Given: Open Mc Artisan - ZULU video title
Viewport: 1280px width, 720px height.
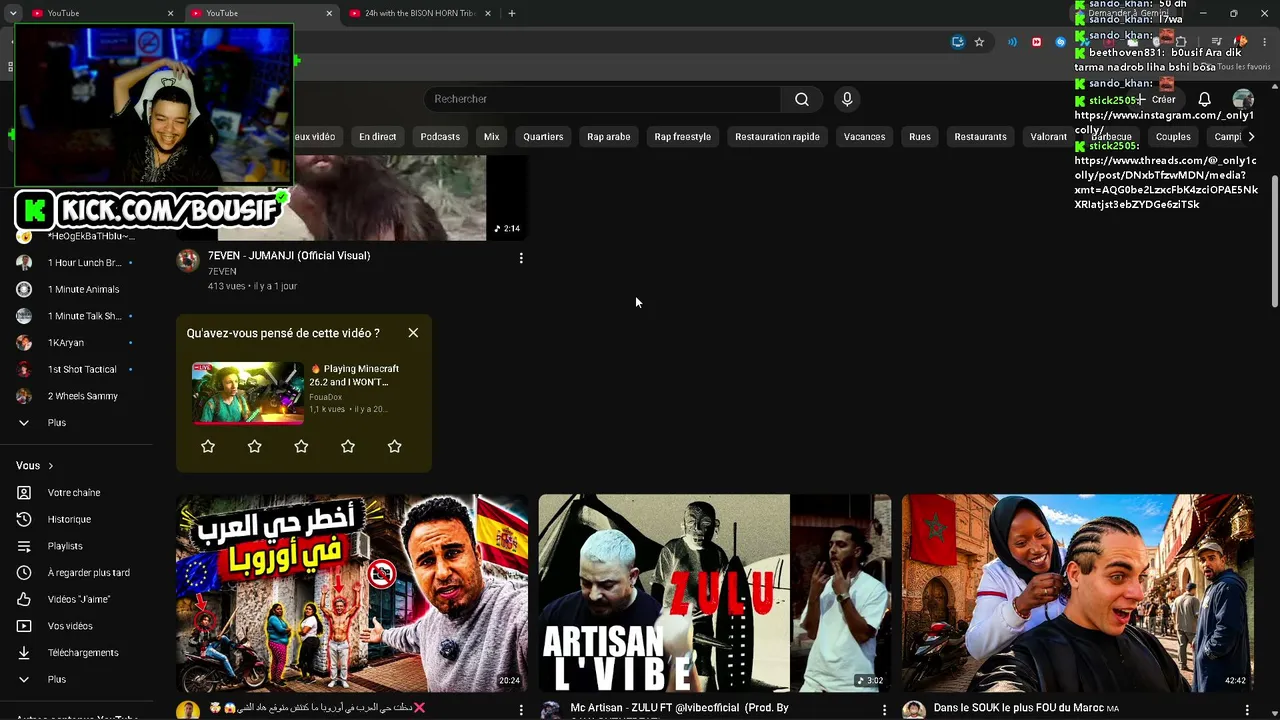Looking at the screenshot, I should click(680, 708).
